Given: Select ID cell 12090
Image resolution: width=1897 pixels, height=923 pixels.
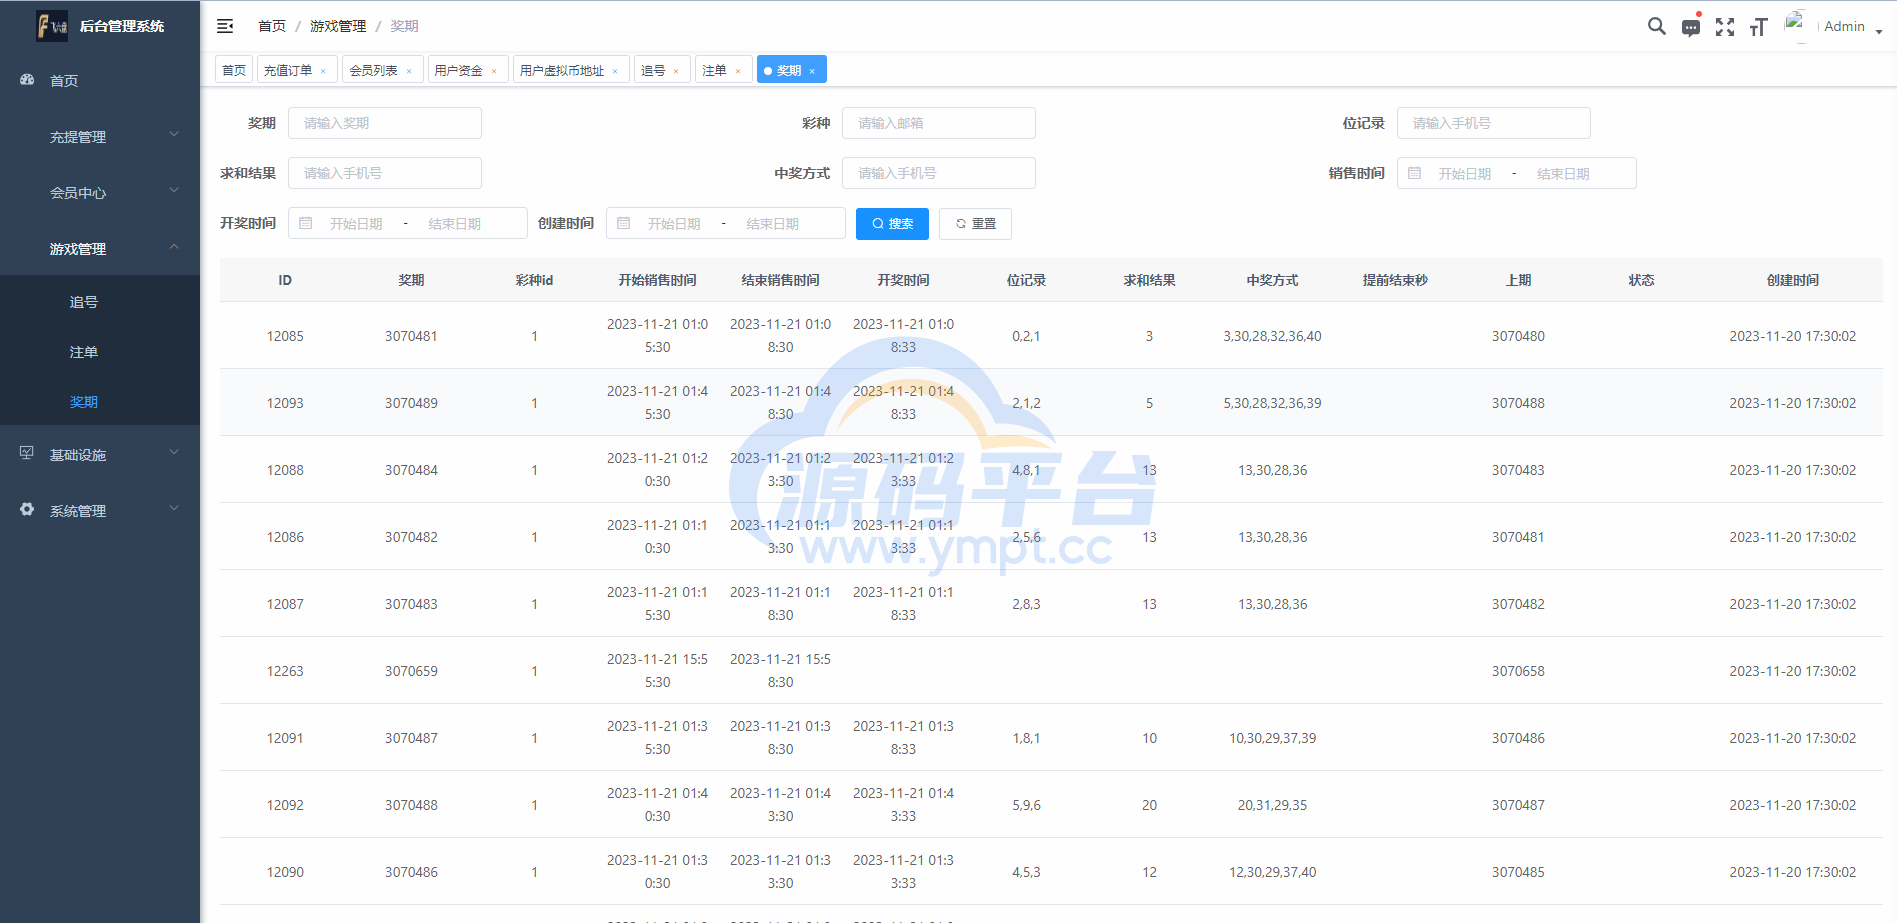Looking at the screenshot, I should click(x=285, y=872).
